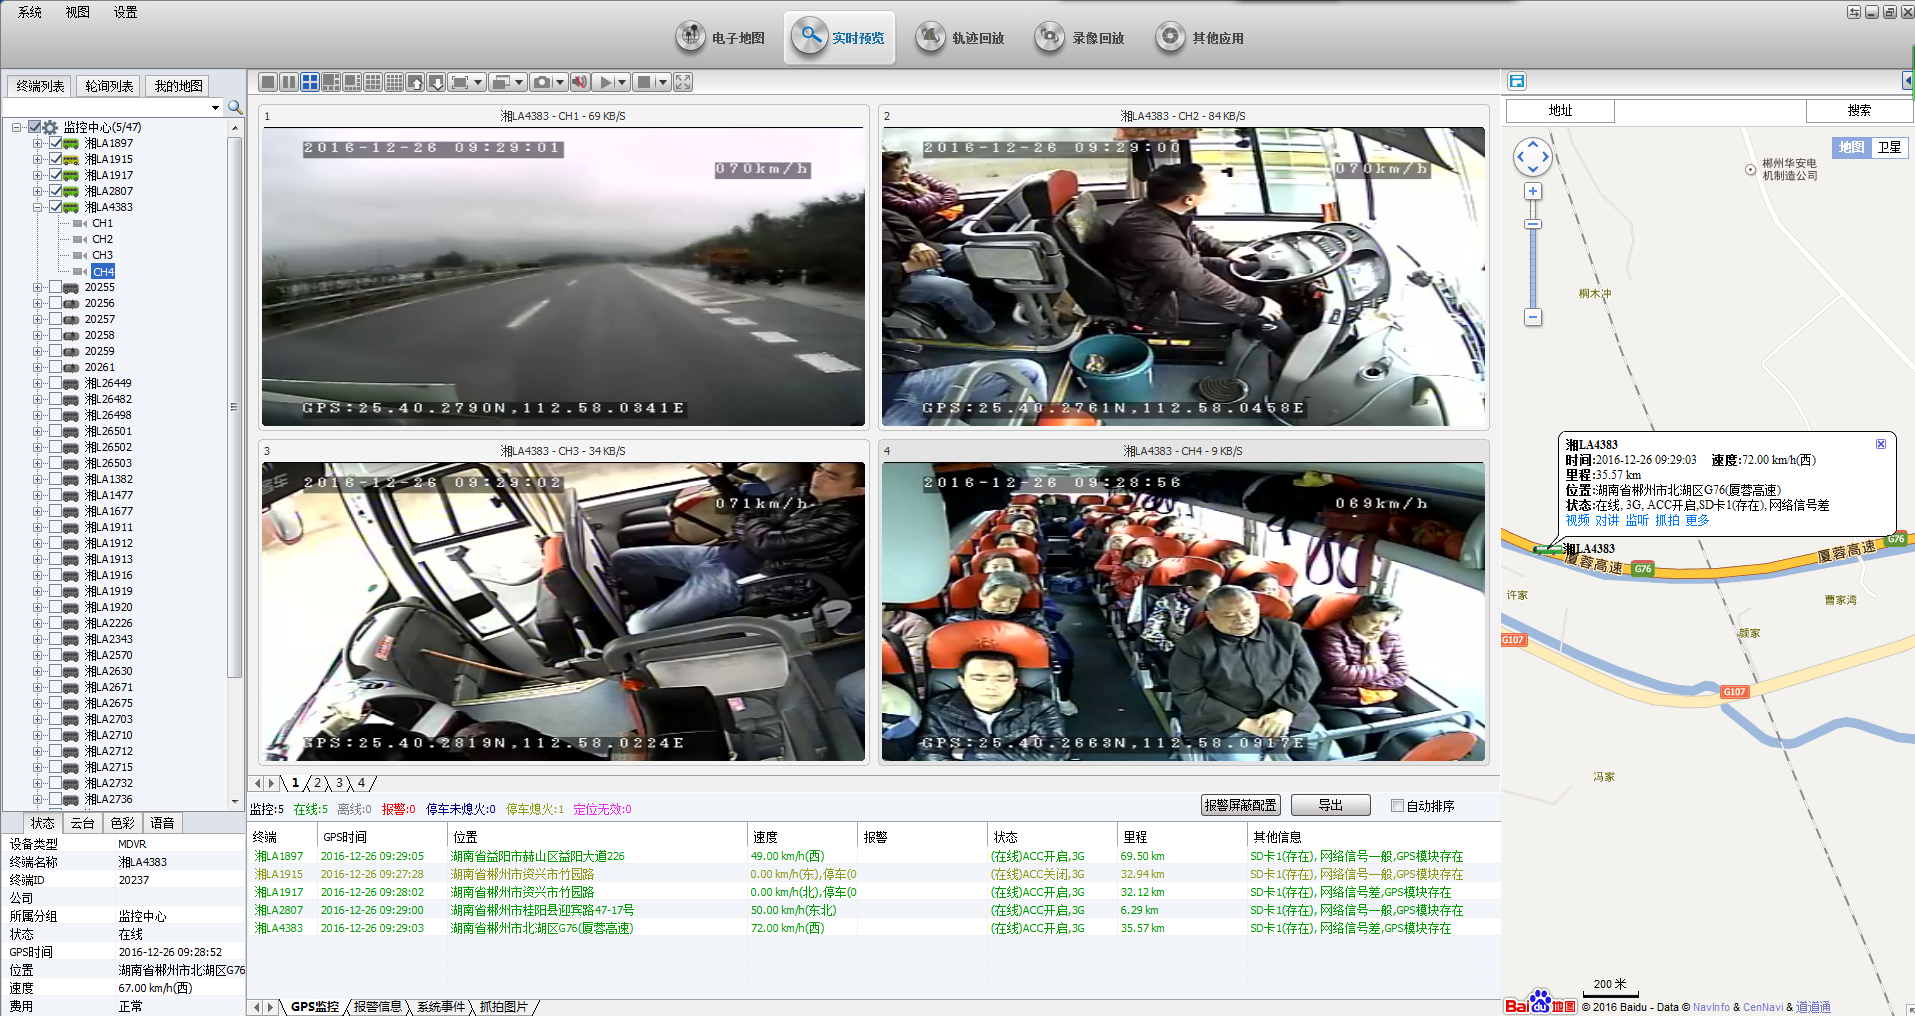Toggle fullscreen with the expand arrows icon

[683, 82]
